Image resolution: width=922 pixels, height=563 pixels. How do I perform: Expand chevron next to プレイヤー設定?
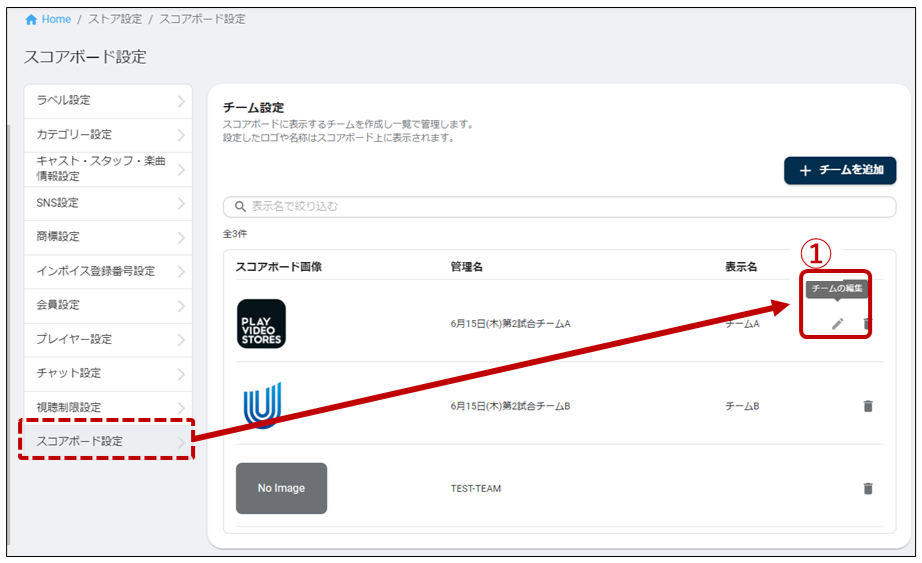tap(181, 340)
